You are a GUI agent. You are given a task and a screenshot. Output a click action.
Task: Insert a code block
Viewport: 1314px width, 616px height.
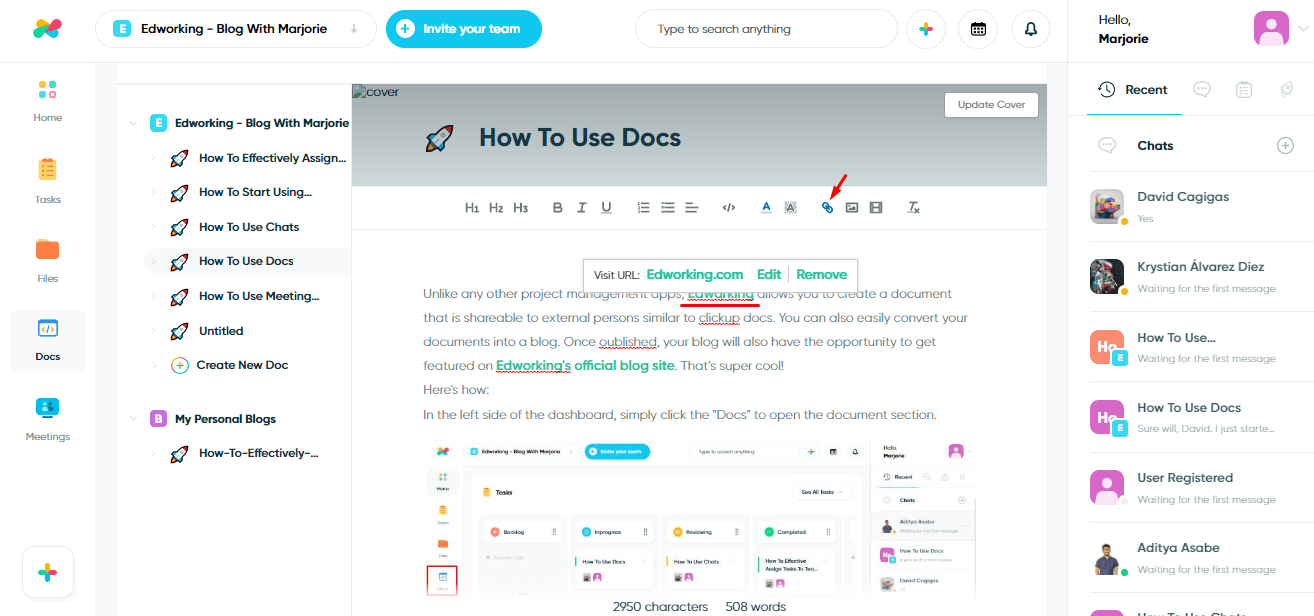click(729, 208)
